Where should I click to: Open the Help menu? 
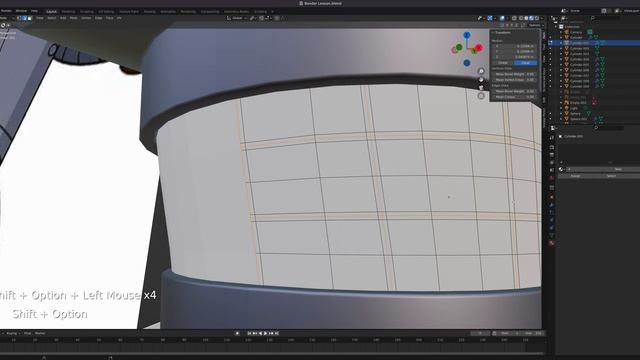click(x=34, y=11)
